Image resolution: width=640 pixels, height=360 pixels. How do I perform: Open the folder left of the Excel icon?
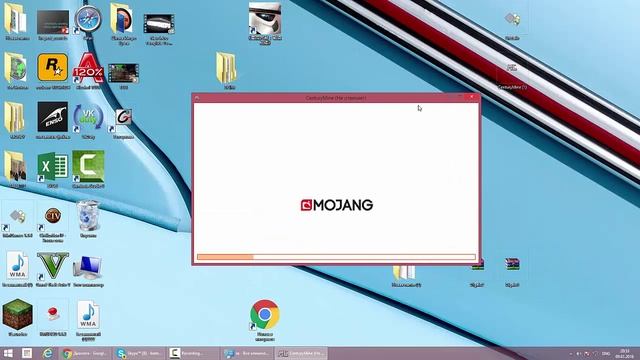coord(16,167)
